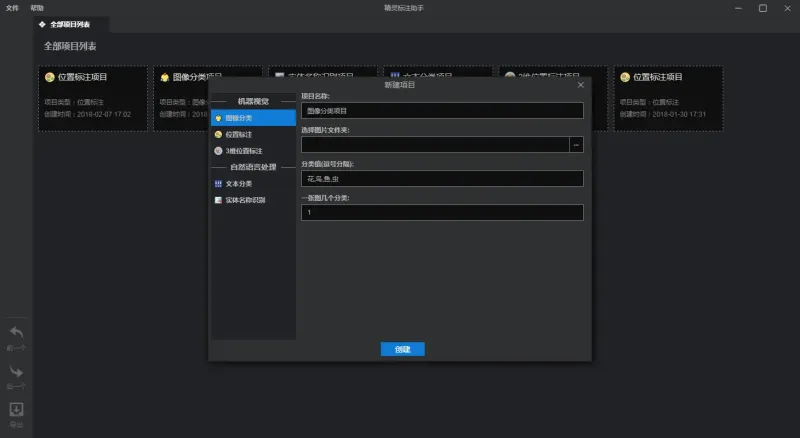800x438 pixels.
Task: Click the 项目名称: label
Action: pos(315,96)
